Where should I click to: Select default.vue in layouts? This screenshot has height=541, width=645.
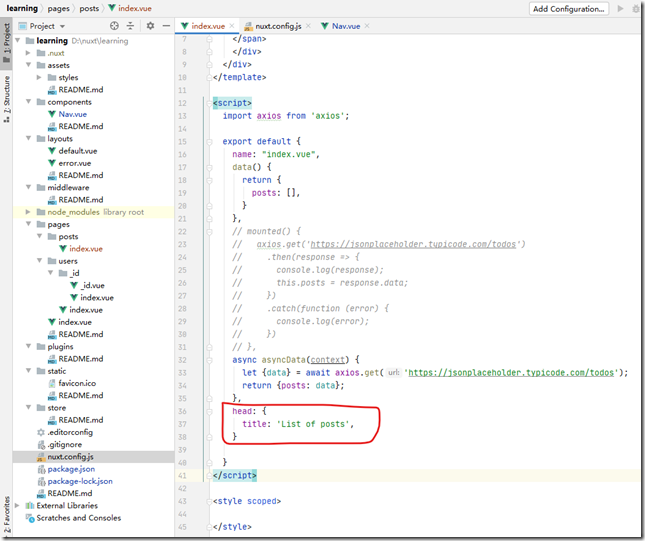pyautogui.click(x=78, y=151)
